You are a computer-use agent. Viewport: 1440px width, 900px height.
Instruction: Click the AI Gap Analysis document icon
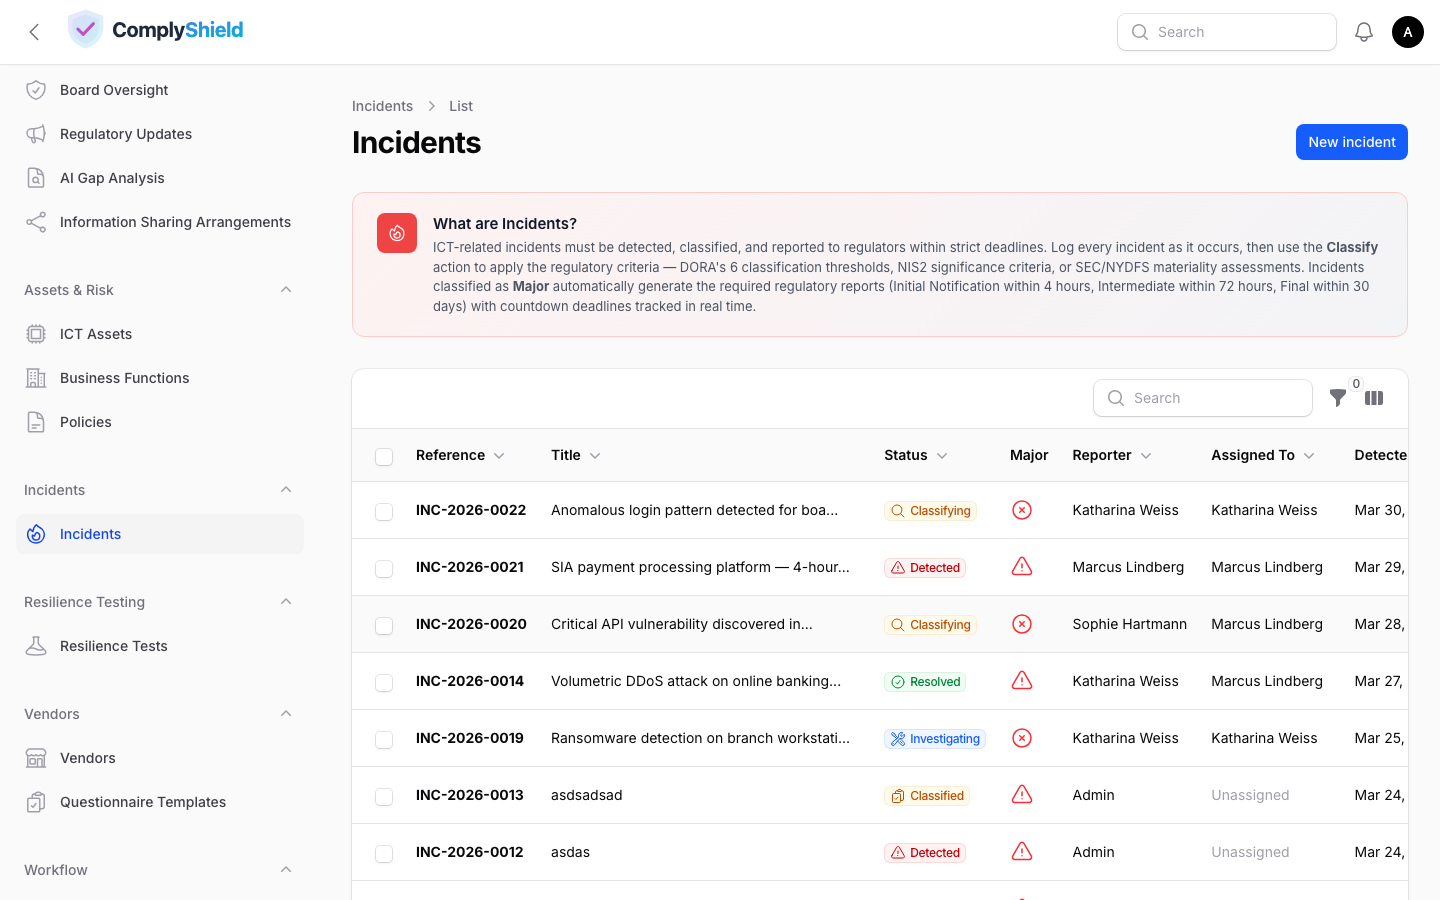tap(36, 178)
